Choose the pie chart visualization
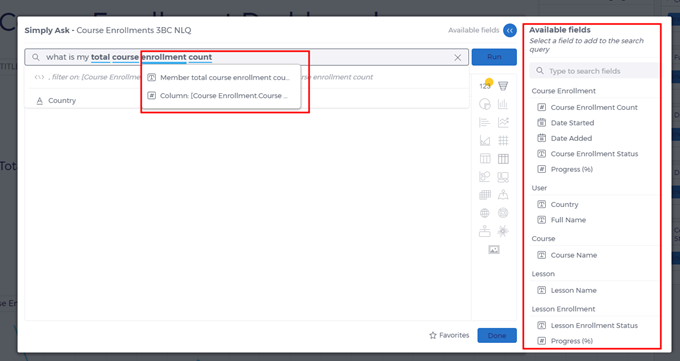The image size is (680, 361). point(484,104)
